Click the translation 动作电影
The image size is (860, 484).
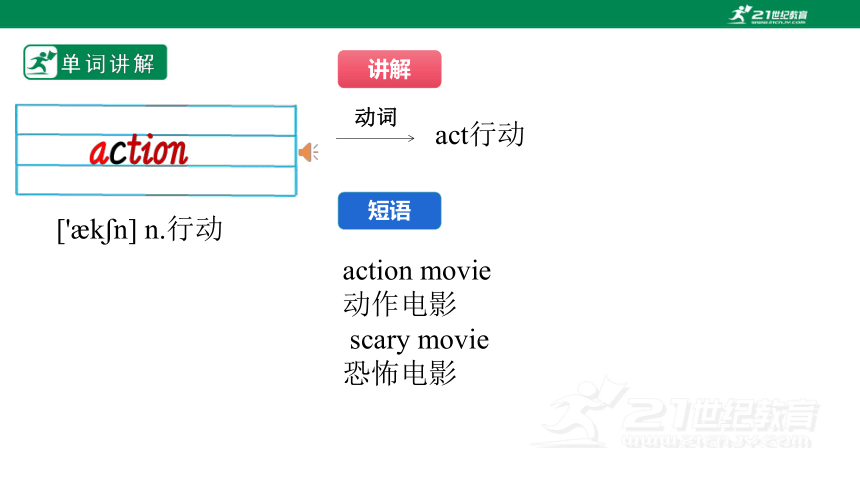(400, 304)
